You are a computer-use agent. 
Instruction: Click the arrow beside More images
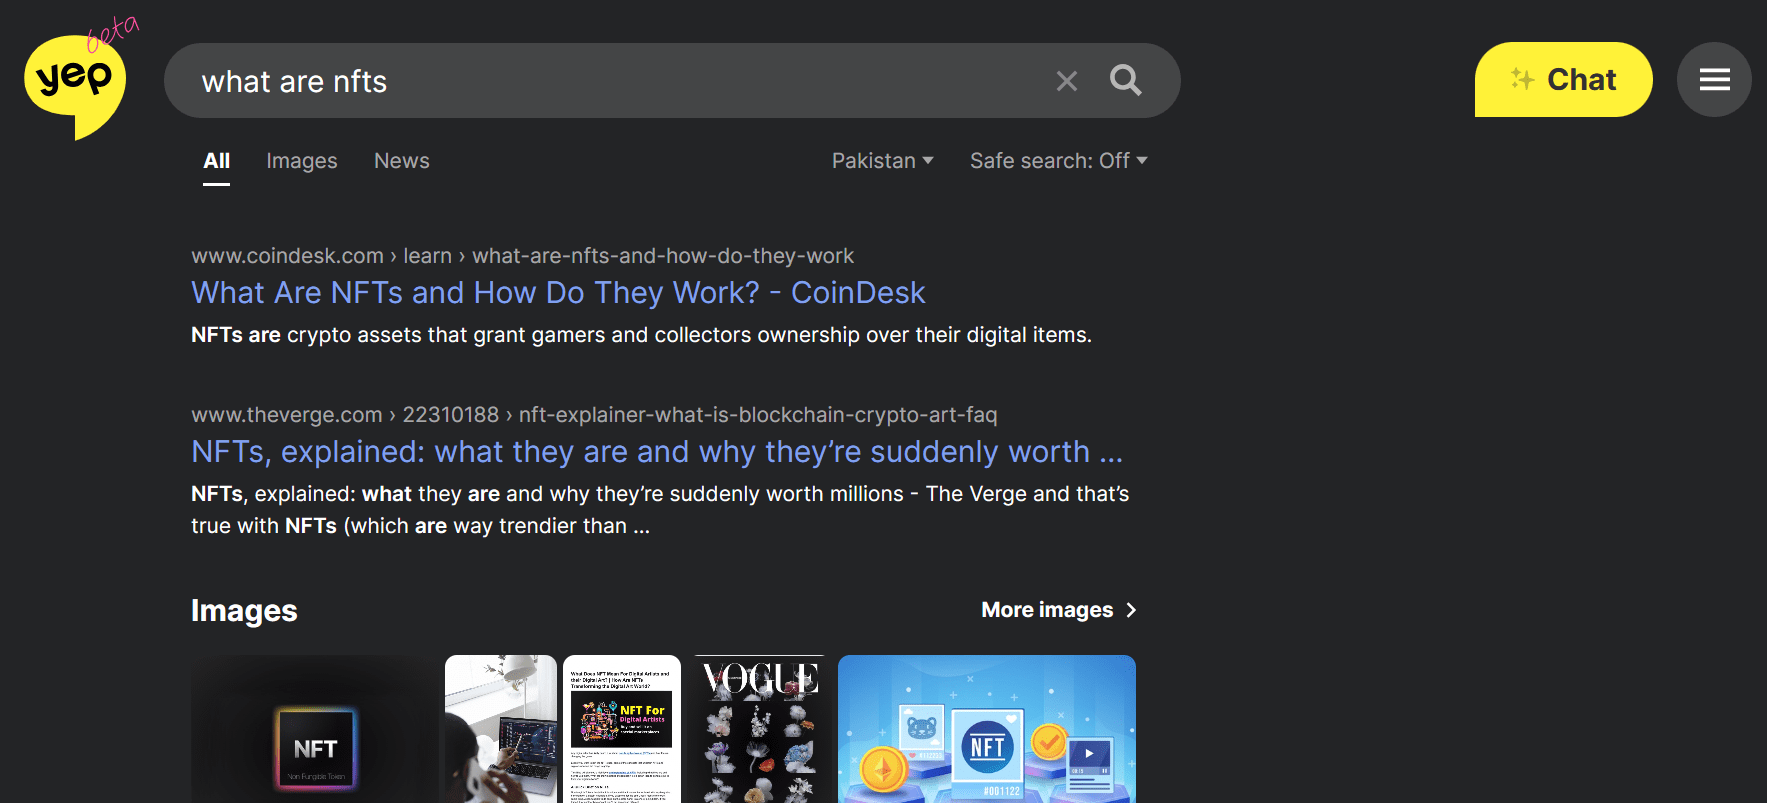point(1131,610)
